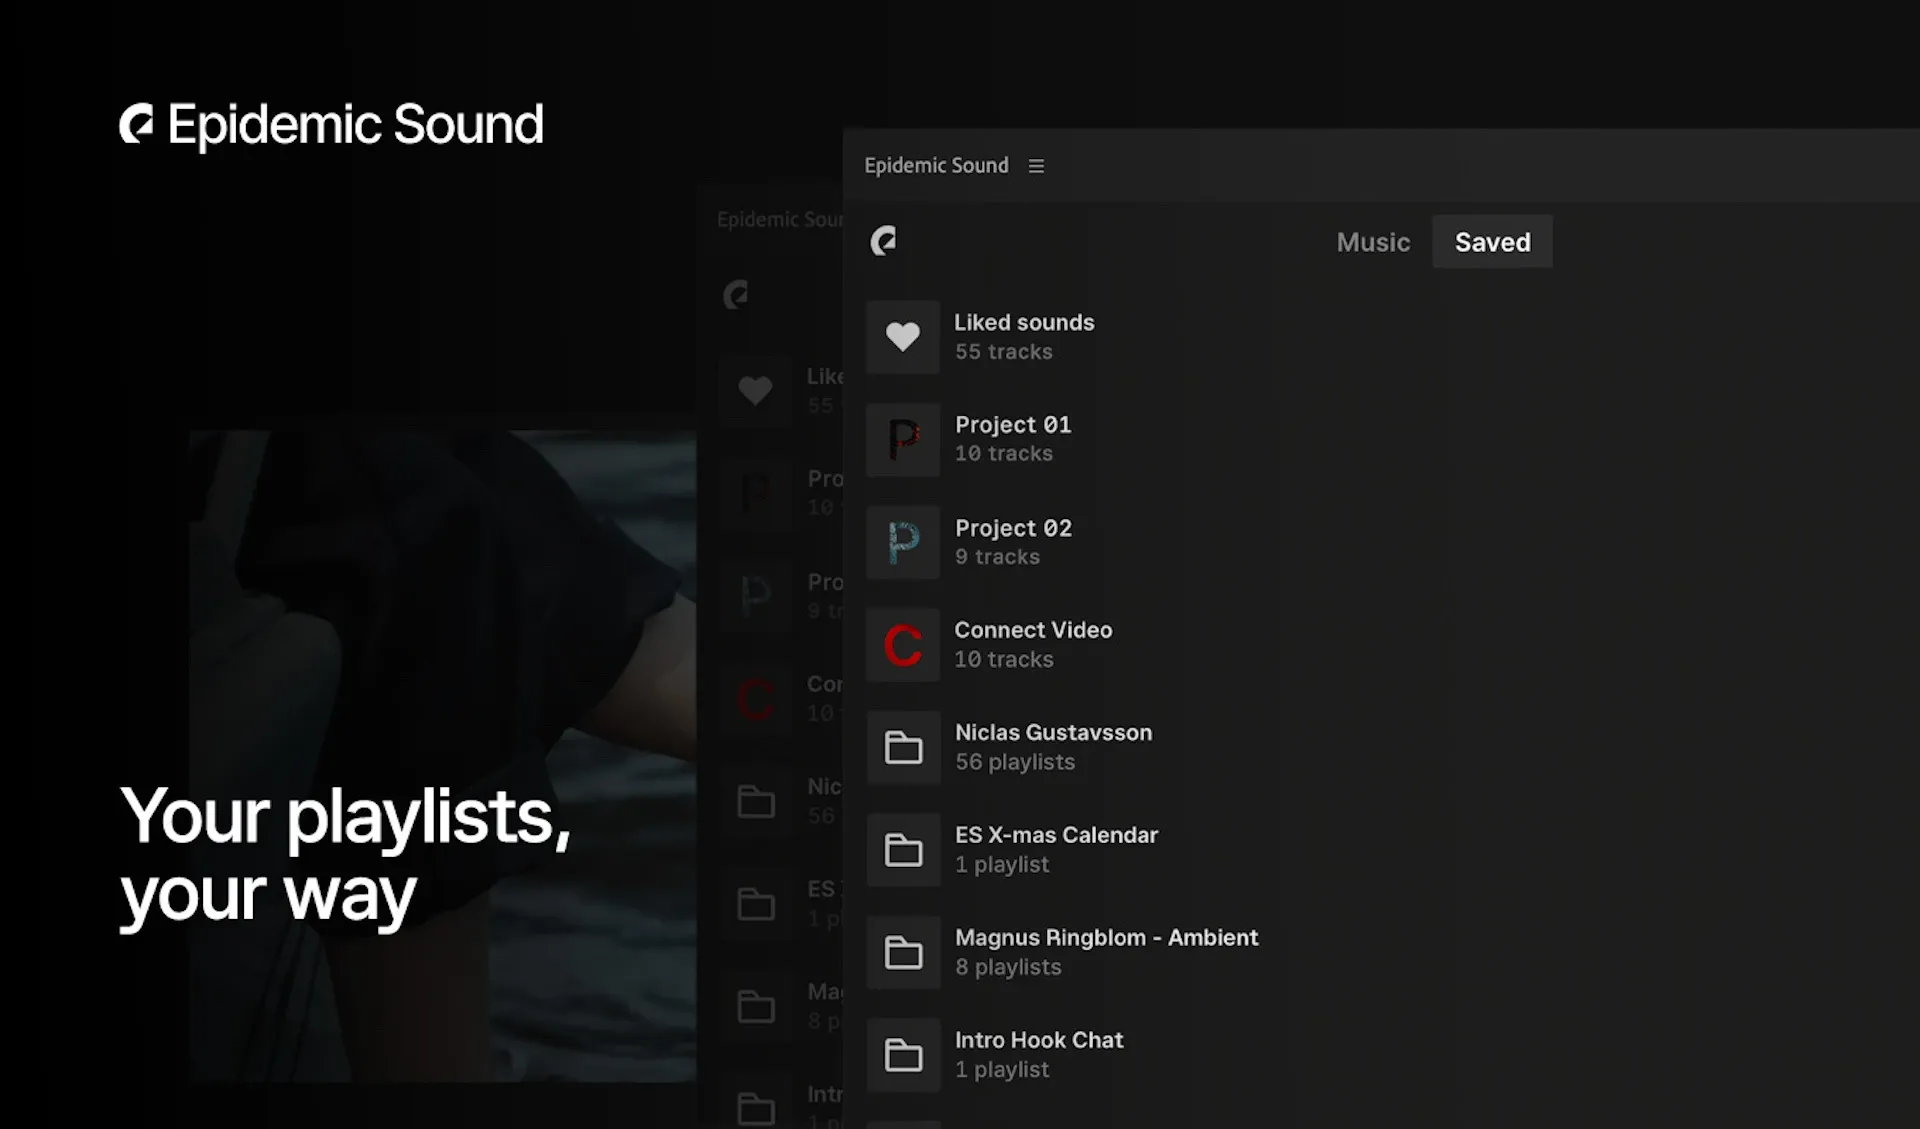
Task: Click the red C Connect Video icon
Action: click(902, 645)
